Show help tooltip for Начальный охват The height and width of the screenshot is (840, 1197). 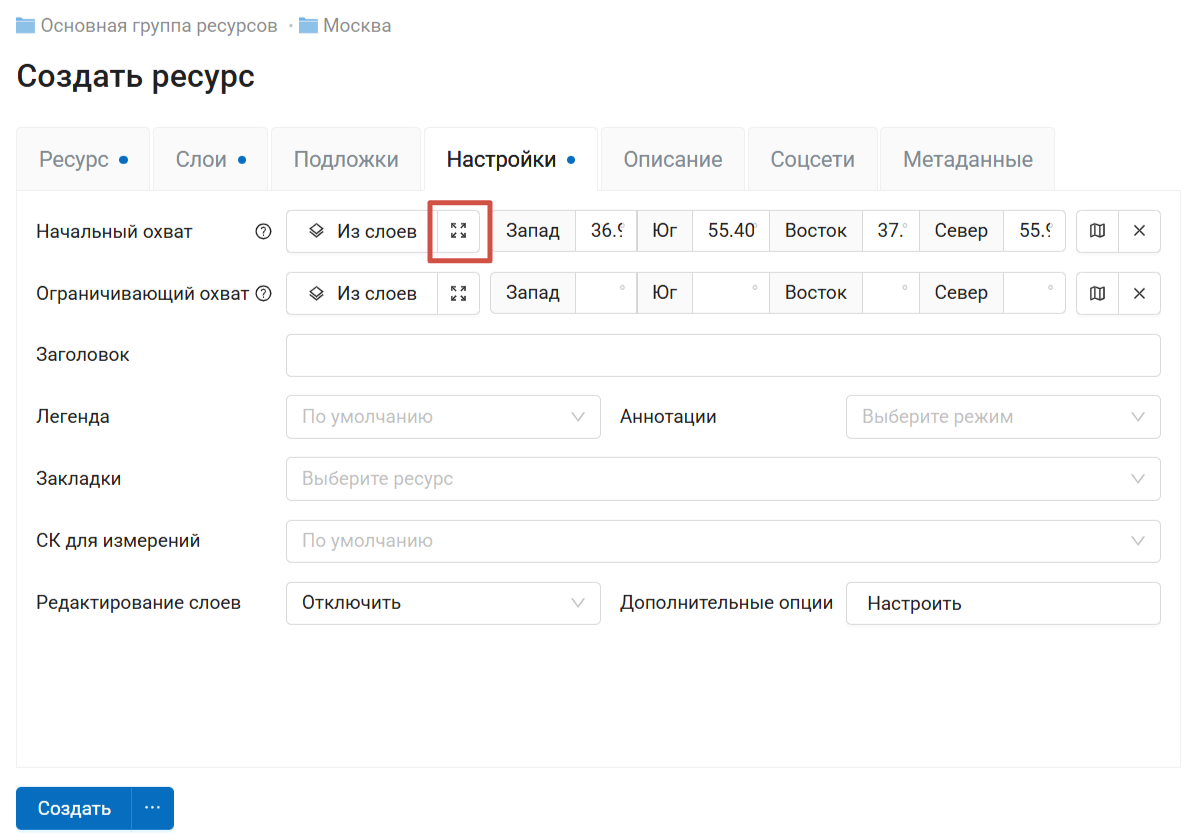pyautogui.click(x=263, y=231)
